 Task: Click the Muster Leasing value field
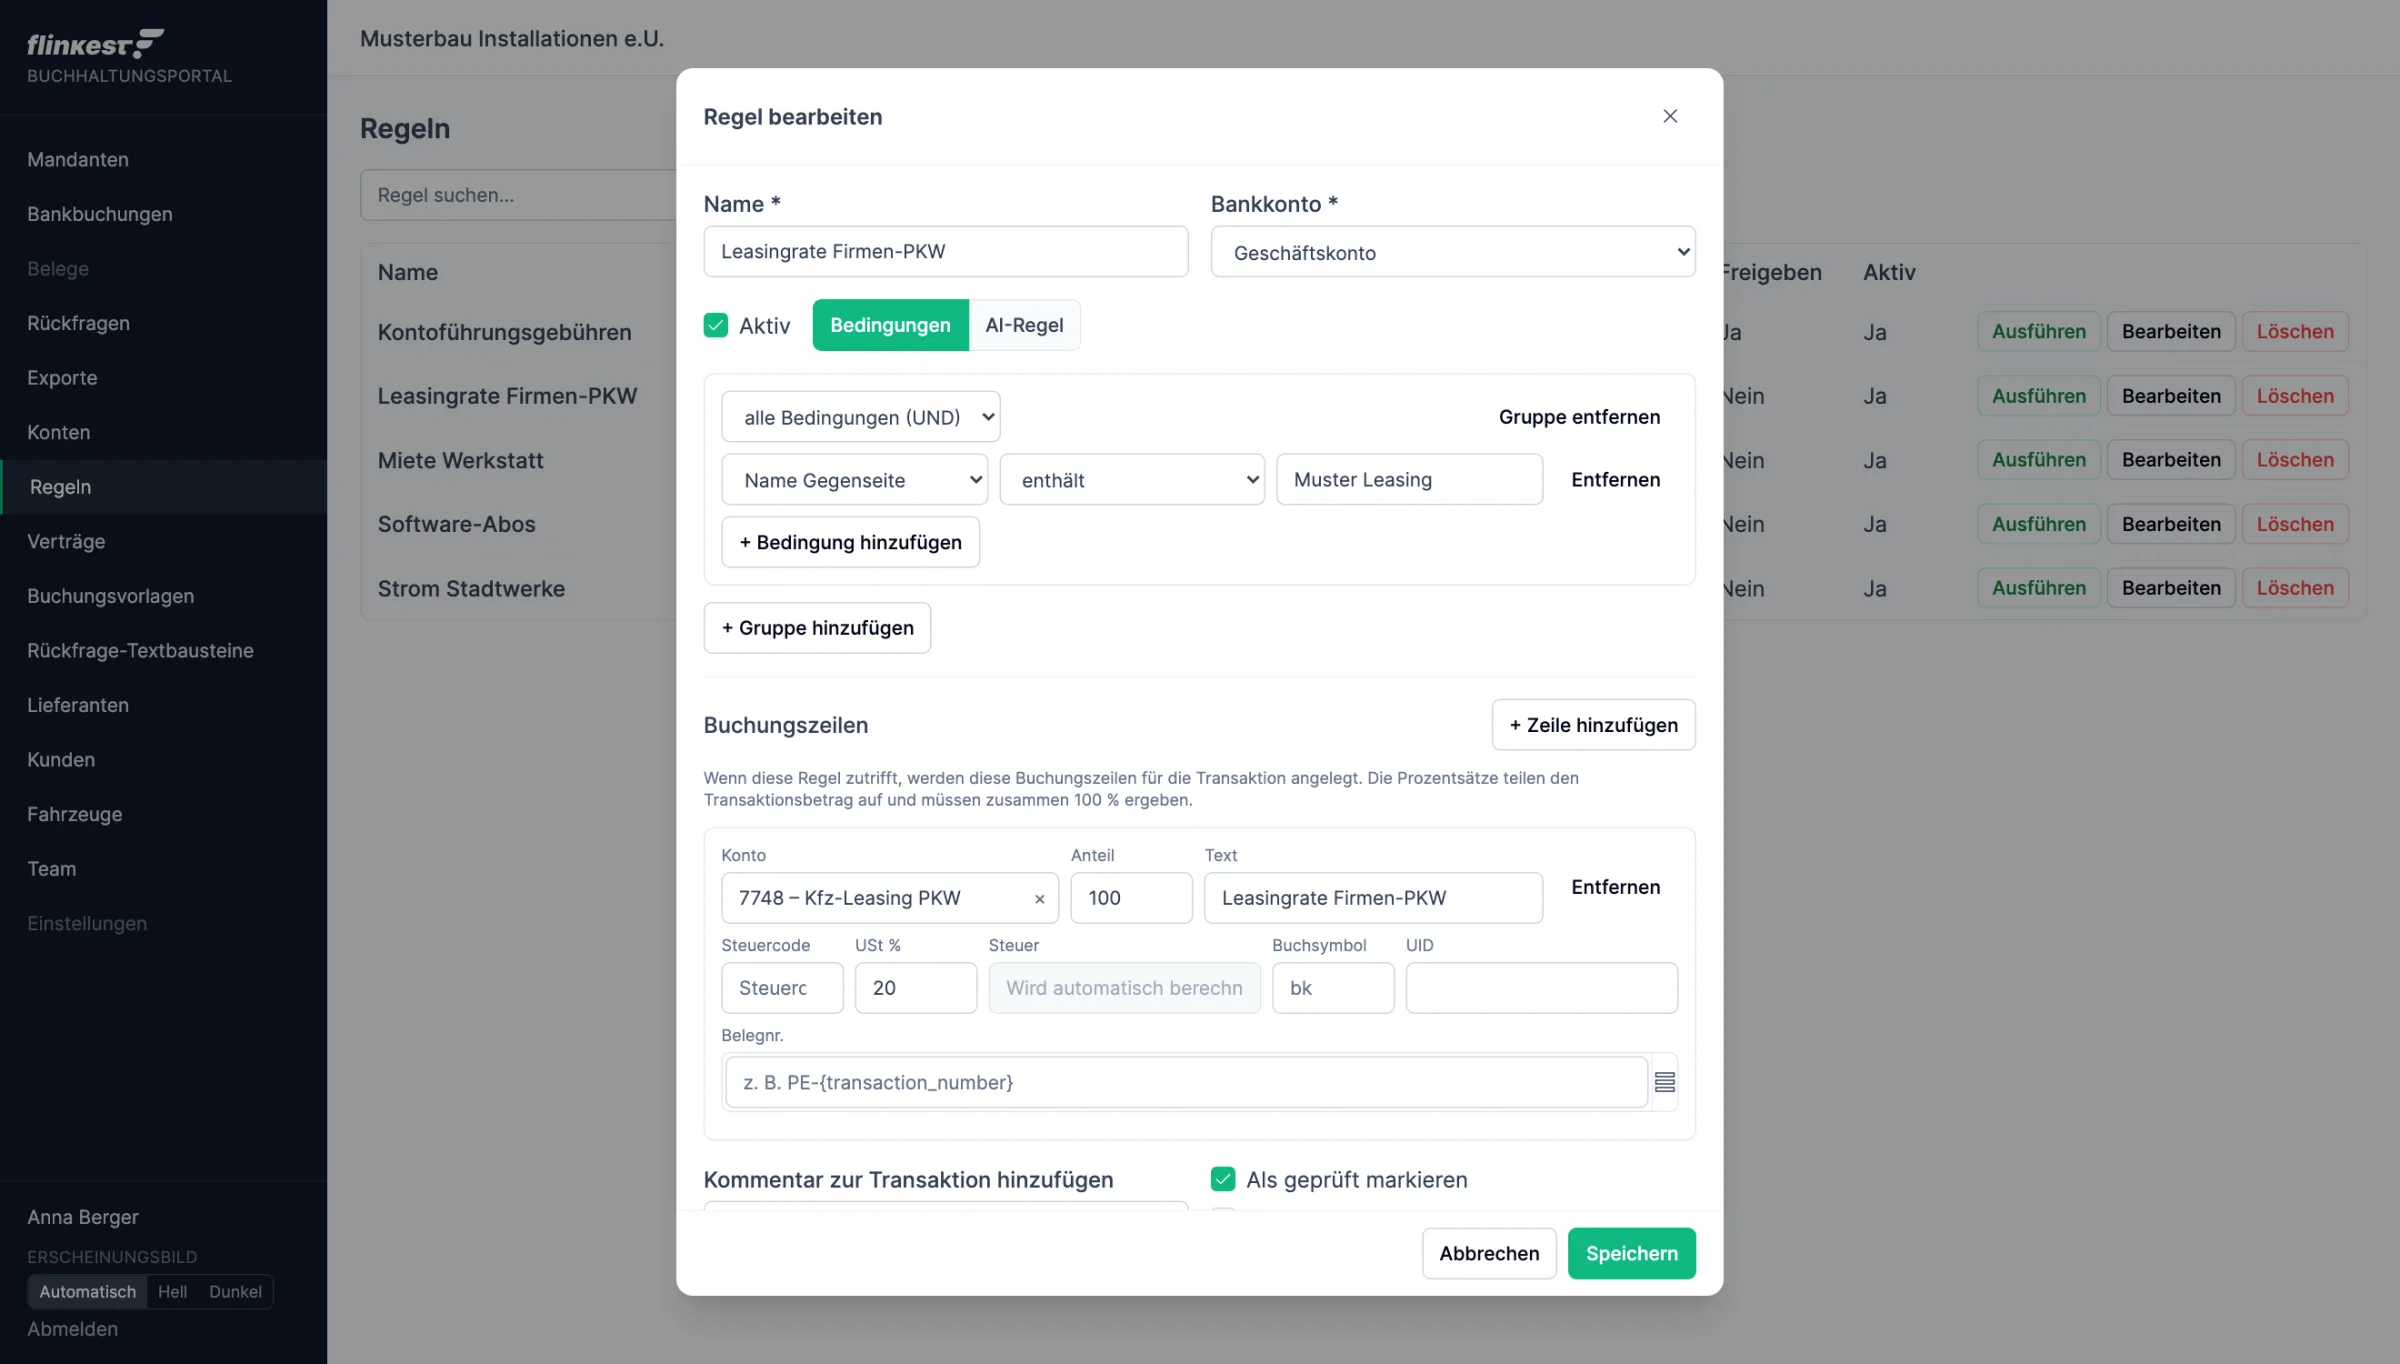point(1410,480)
